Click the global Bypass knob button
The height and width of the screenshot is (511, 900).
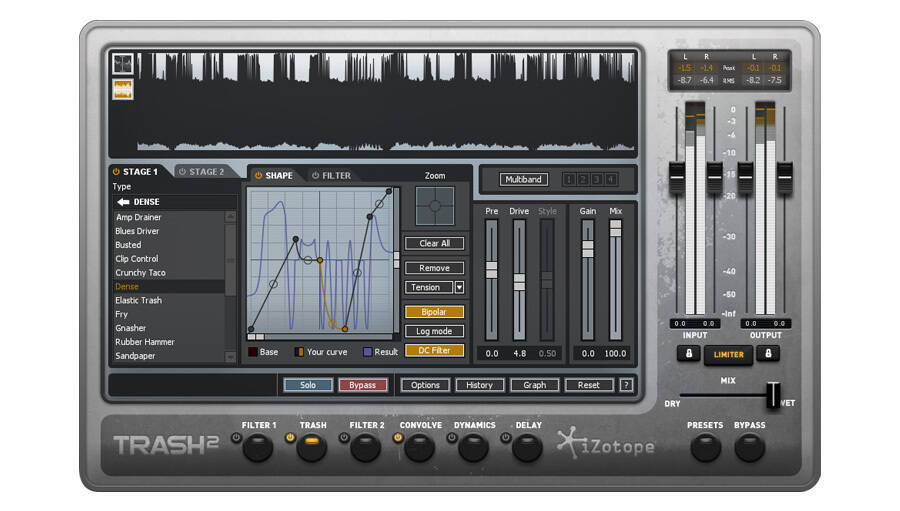(750, 448)
